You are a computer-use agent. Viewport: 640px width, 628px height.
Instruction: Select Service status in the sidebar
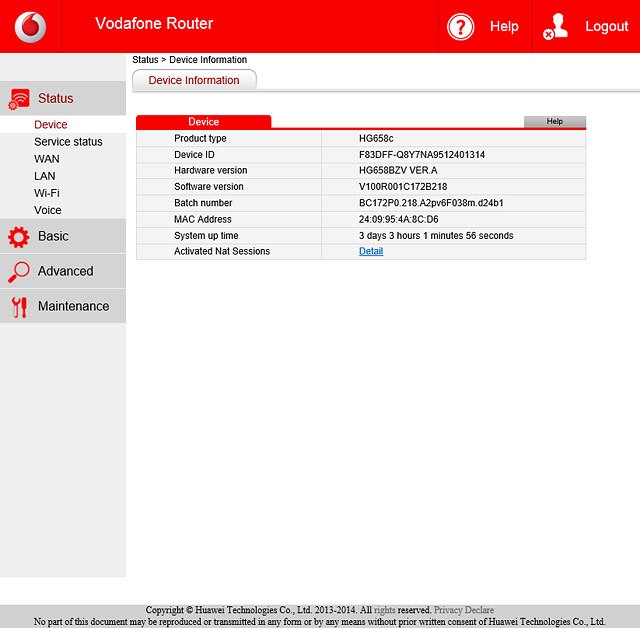click(68, 142)
